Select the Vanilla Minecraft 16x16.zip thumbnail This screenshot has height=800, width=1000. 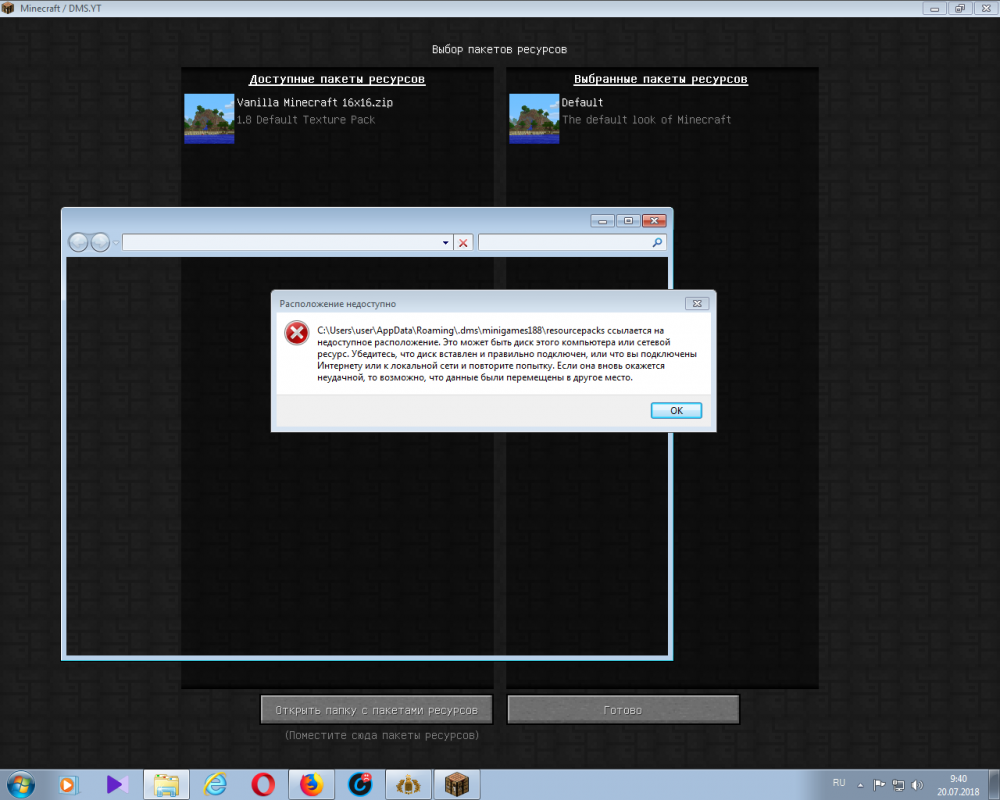pyautogui.click(x=209, y=119)
